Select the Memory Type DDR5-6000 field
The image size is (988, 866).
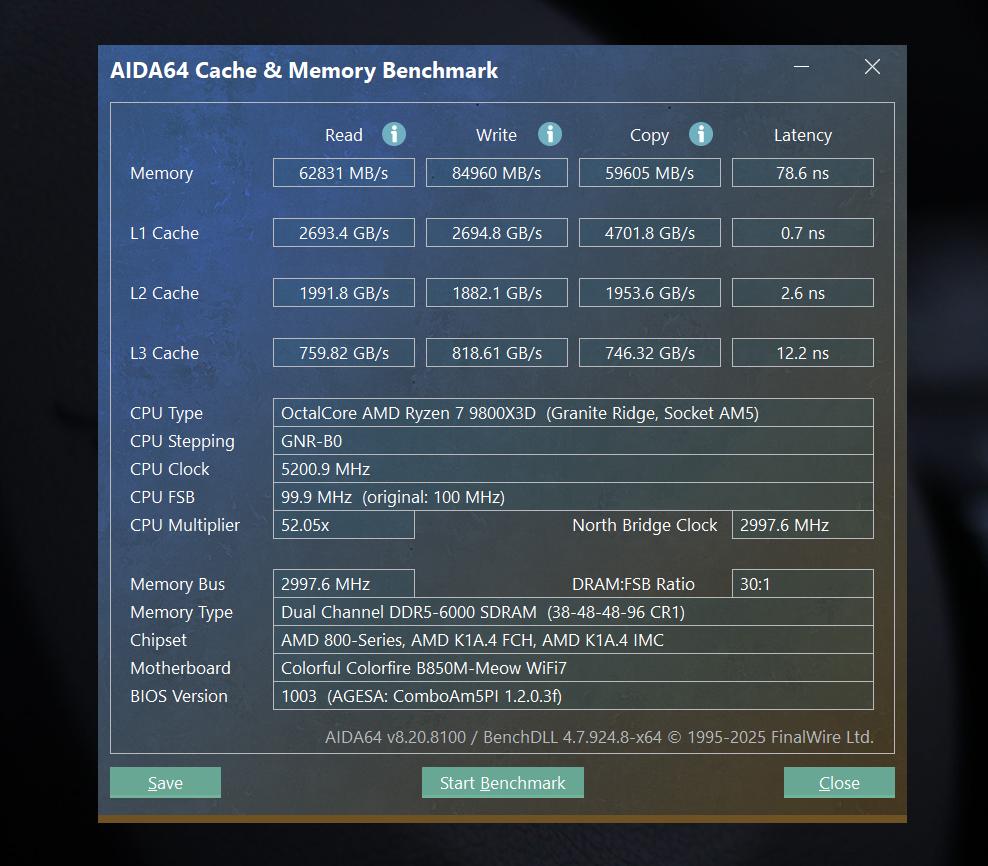tap(573, 612)
